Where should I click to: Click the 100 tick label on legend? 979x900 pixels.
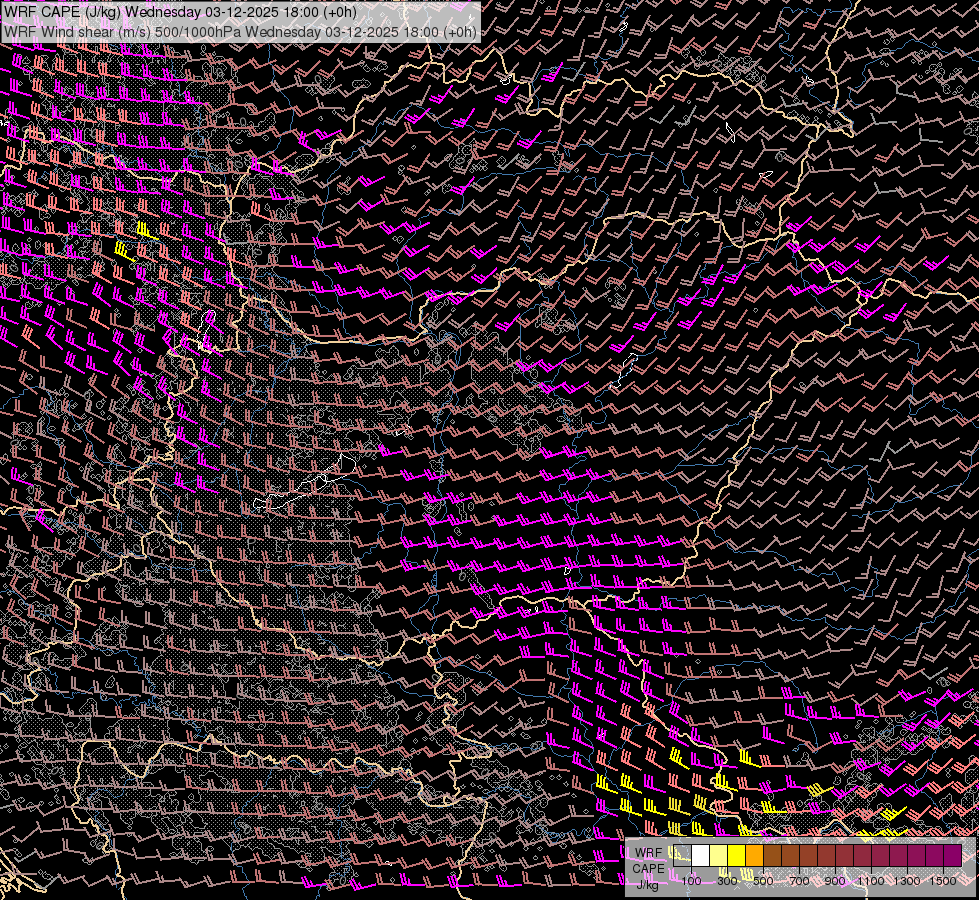point(691,880)
